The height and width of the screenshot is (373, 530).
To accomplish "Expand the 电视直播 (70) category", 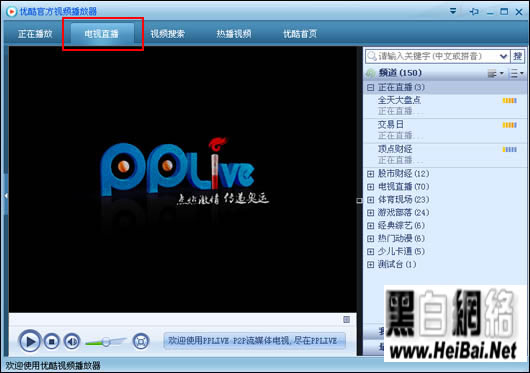I will click(370, 186).
